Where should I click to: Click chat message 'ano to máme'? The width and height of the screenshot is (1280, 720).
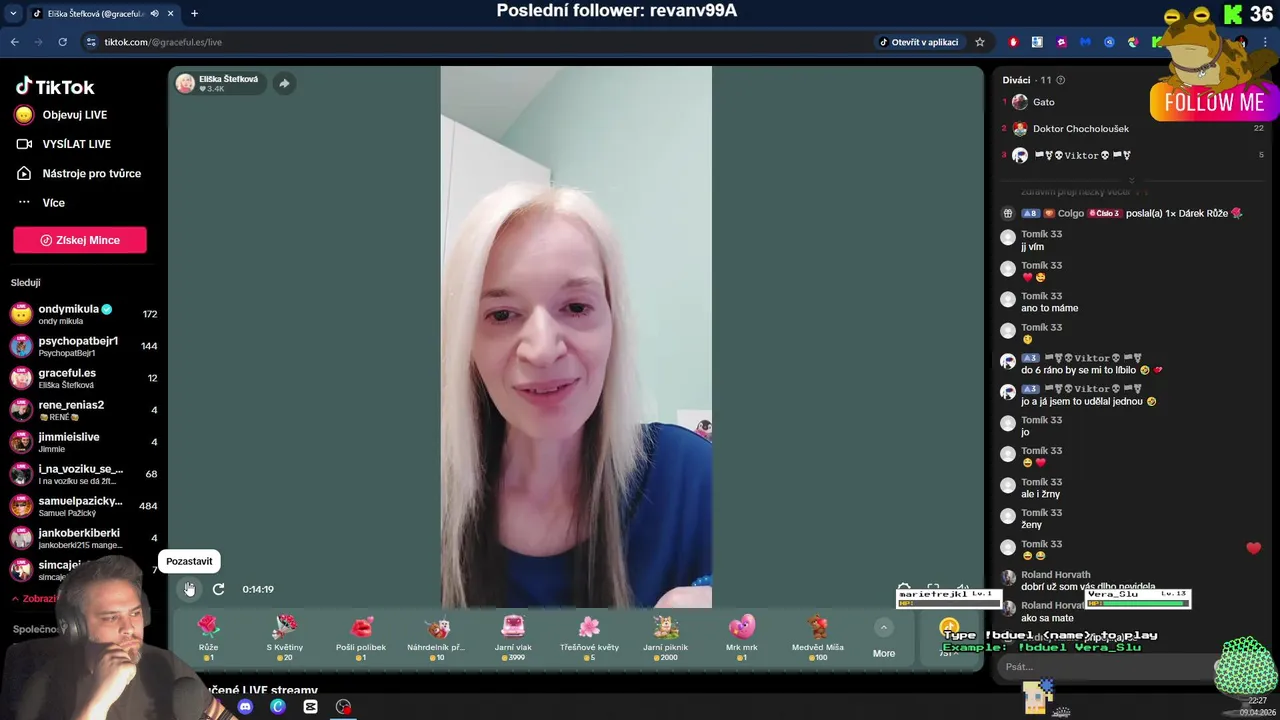point(1049,308)
